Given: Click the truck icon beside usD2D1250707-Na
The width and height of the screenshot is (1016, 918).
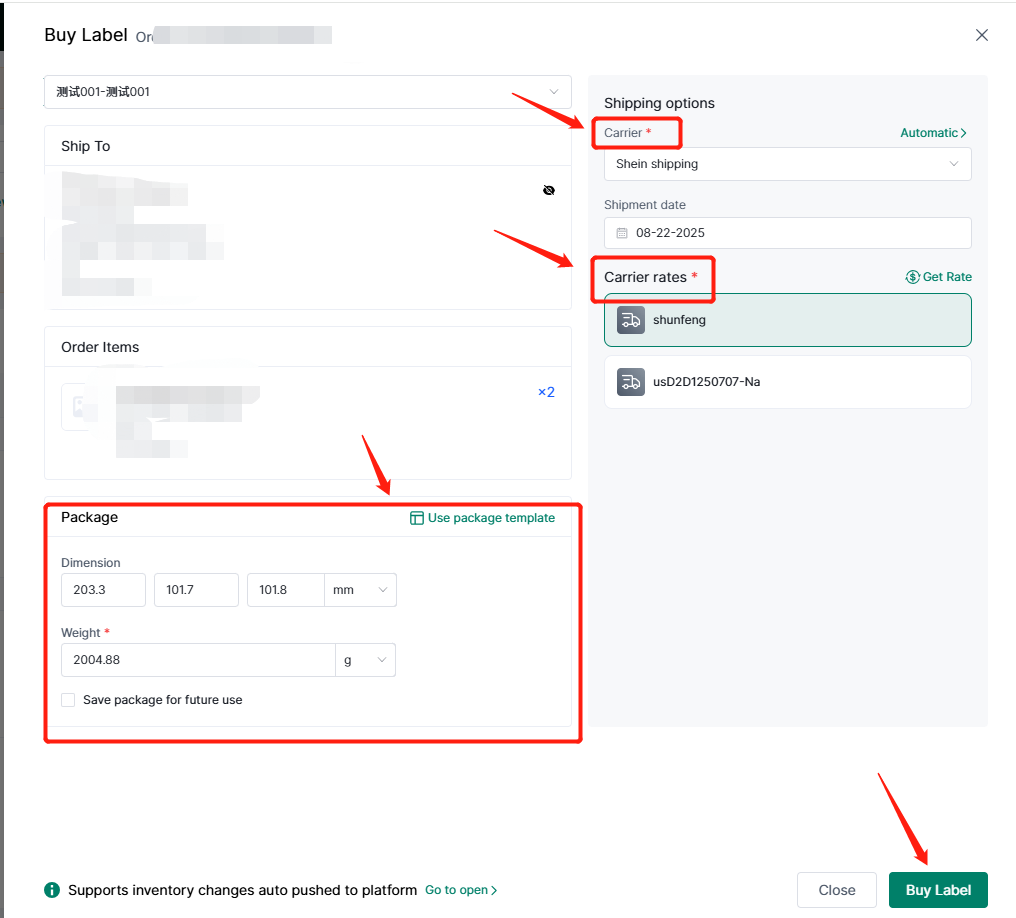Looking at the screenshot, I should point(630,382).
